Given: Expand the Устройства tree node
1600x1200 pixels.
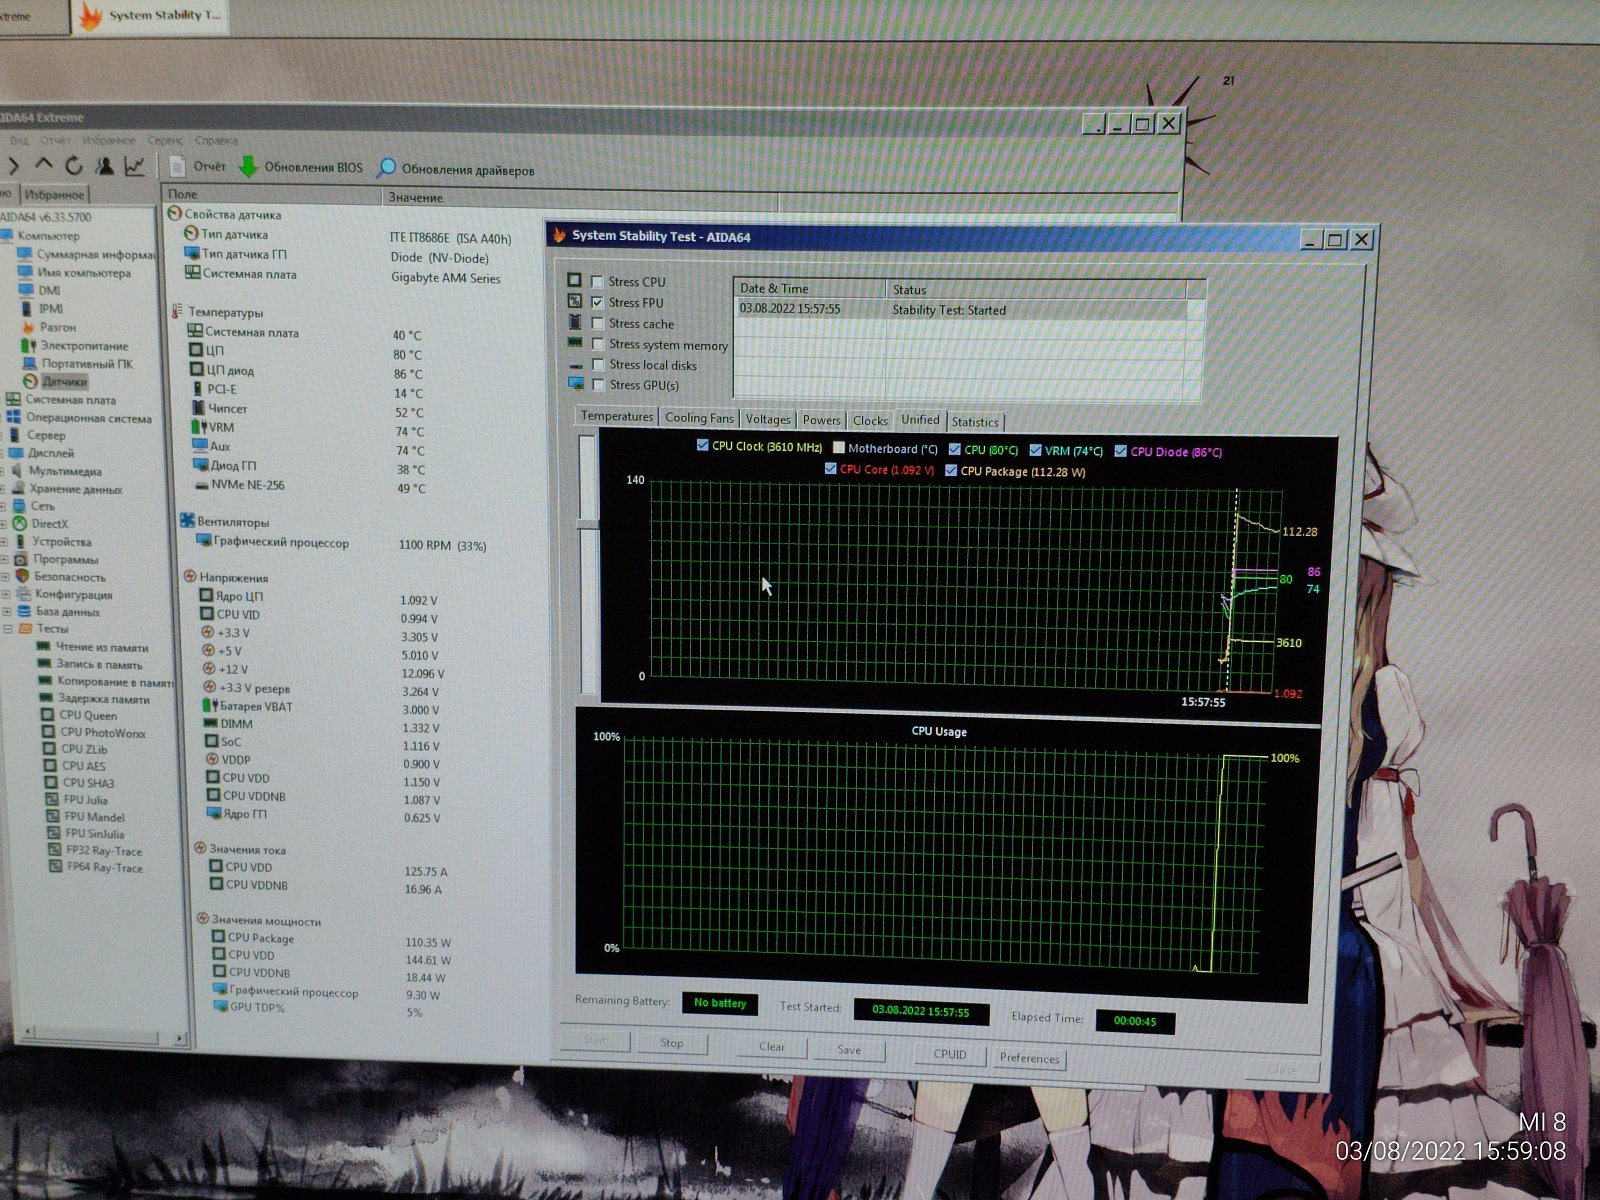Looking at the screenshot, I should point(4,542).
